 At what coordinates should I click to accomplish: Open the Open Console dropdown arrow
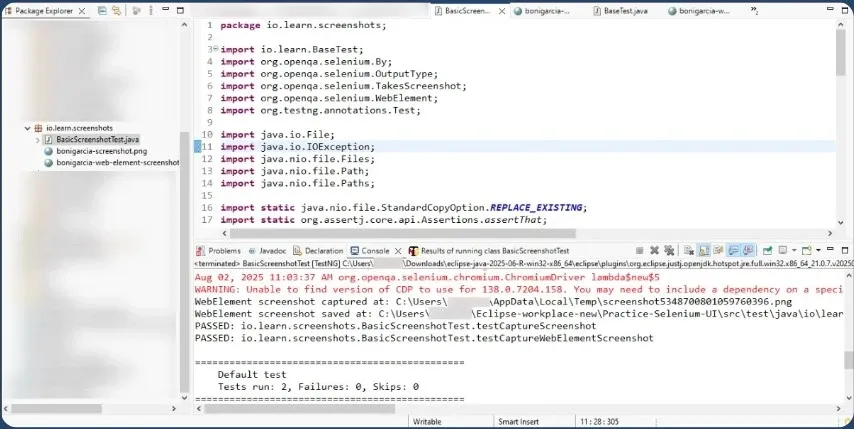[x=819, y=250]
